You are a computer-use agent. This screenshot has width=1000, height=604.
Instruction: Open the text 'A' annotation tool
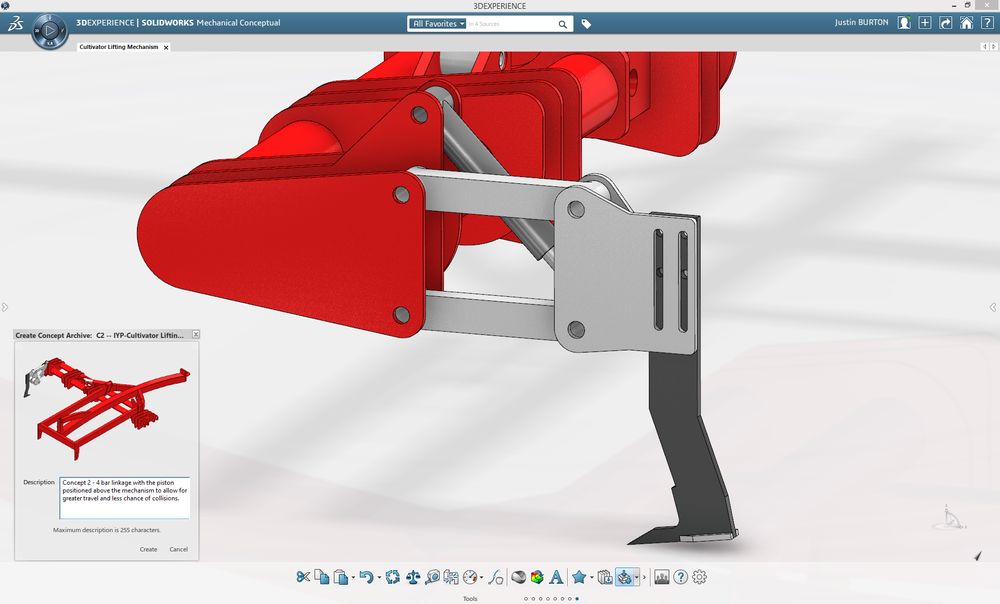coord(557,577)
